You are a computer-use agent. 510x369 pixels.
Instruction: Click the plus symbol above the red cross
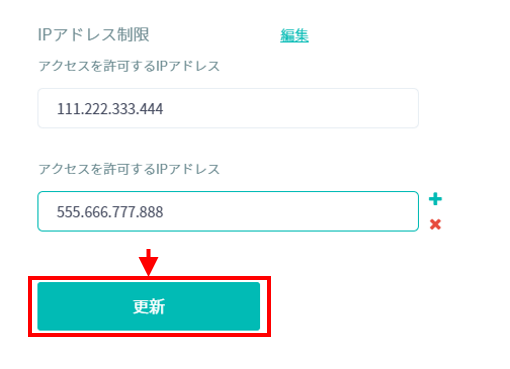tap(435, 199)
